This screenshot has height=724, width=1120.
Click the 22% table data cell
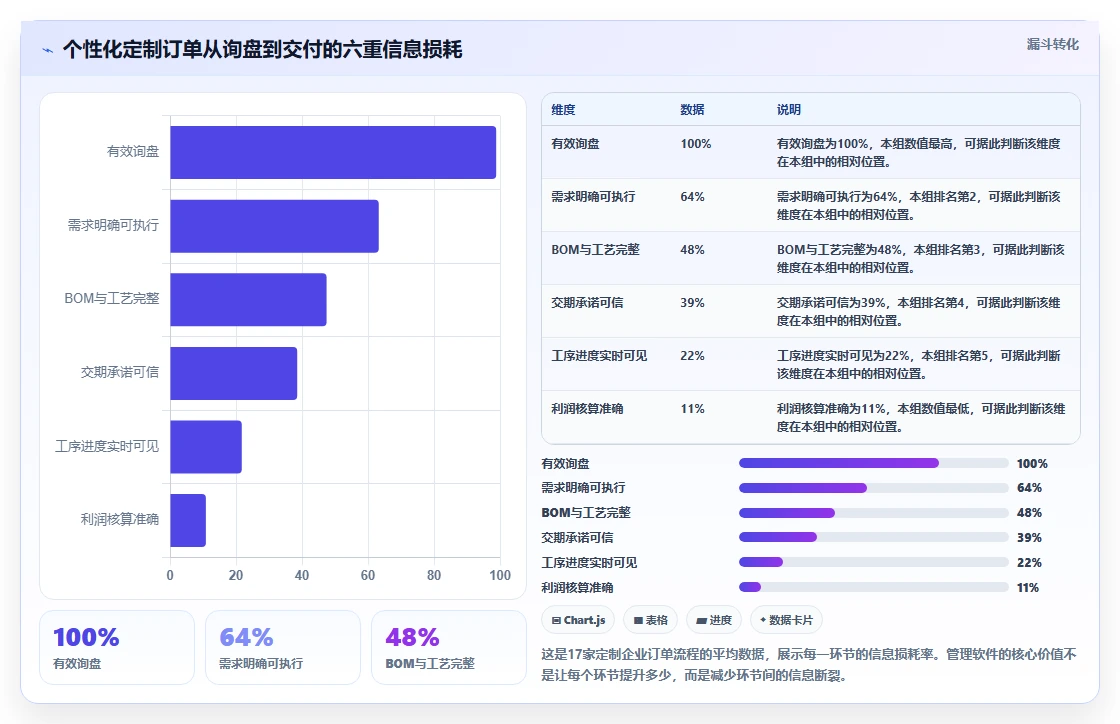[692, 355]
